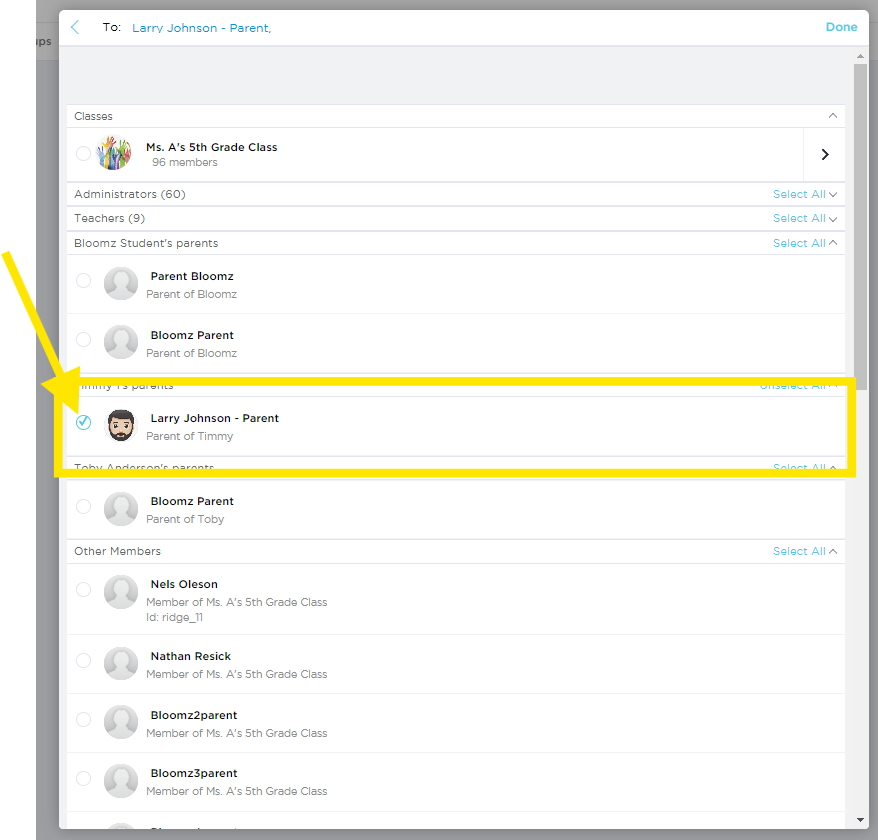878x840 pixels.
Task: Open Ms. A's 5th Grade Class members arrow
Action: point(824,155)
